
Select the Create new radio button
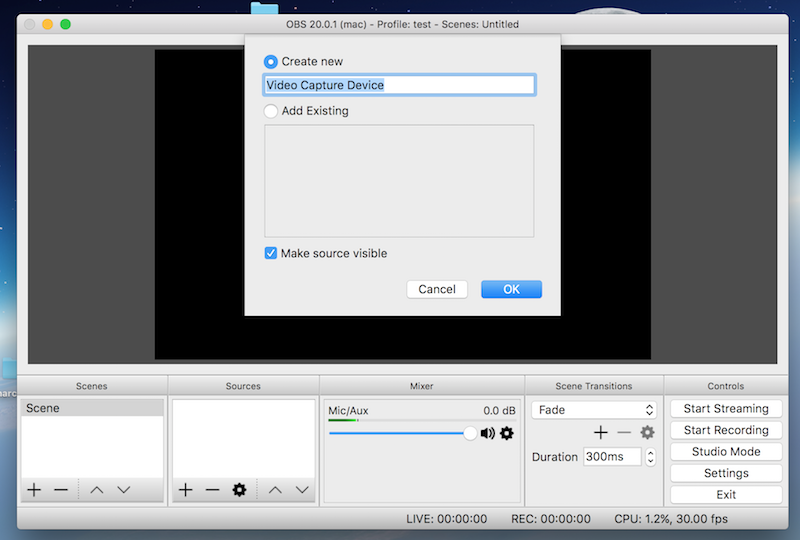pyautogui.click(x=271, y=62)
